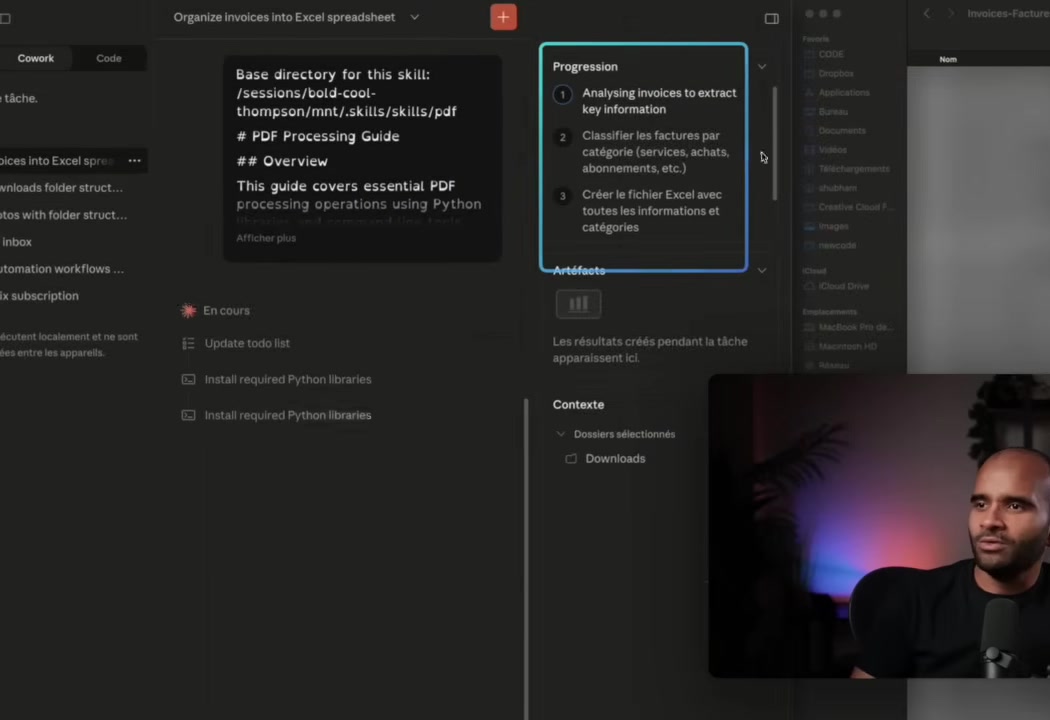Viewport: 1050px width, 720px height.
Task: Open the Organize invoices task title dropdown
Action: [x=414, y=17]
